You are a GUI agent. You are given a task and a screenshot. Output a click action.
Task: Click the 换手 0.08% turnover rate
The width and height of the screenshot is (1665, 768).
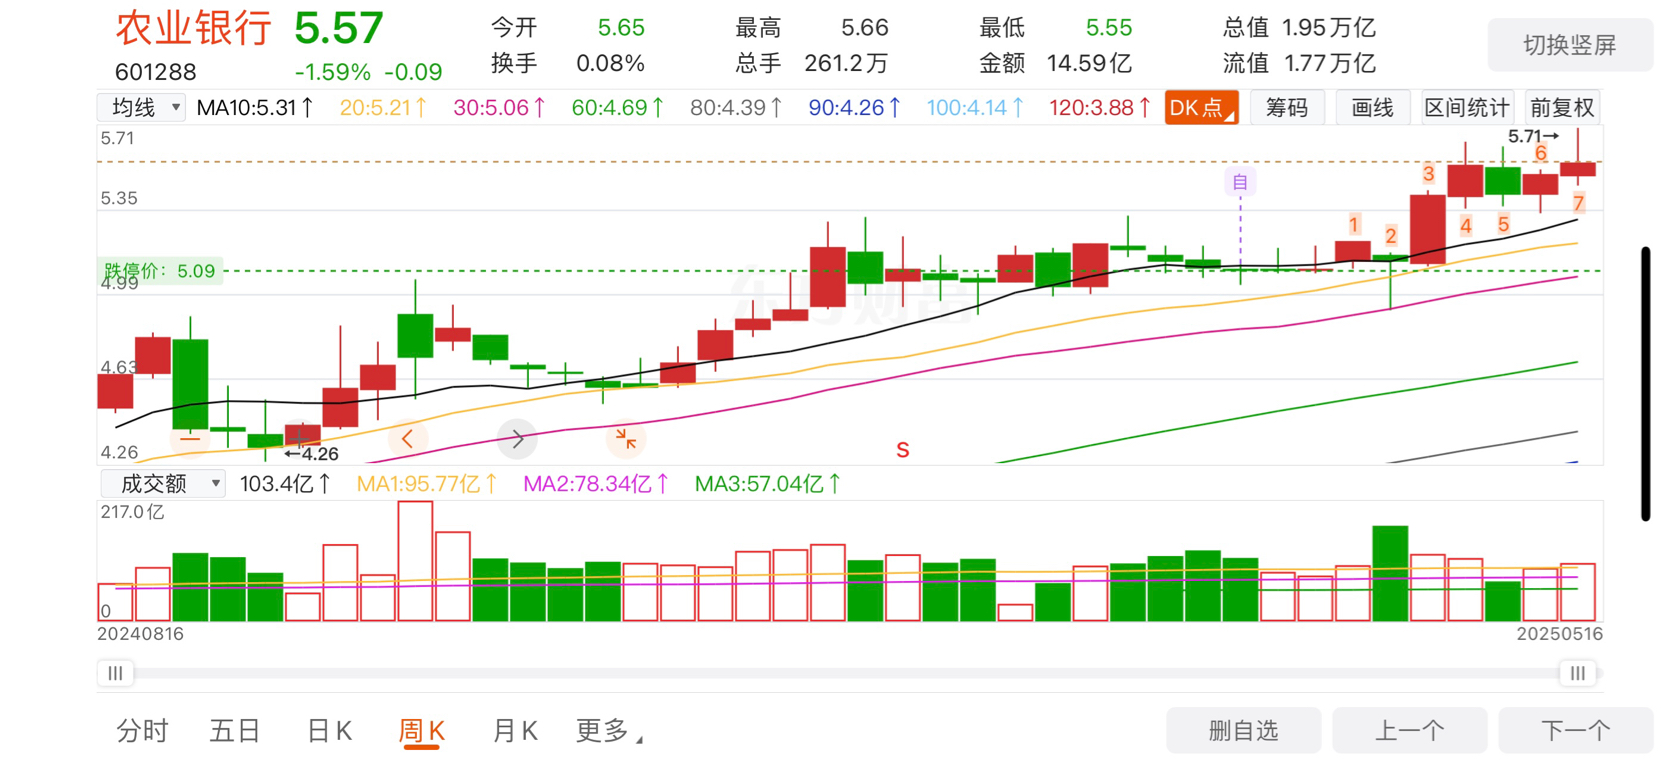pos(567,64)
